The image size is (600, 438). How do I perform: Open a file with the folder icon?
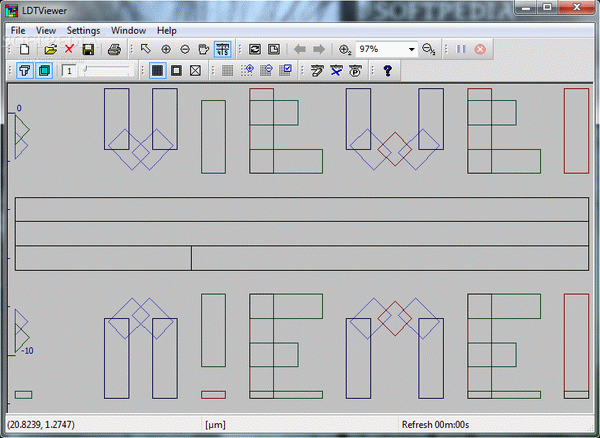pyautogui.click(x=51, y=49)
